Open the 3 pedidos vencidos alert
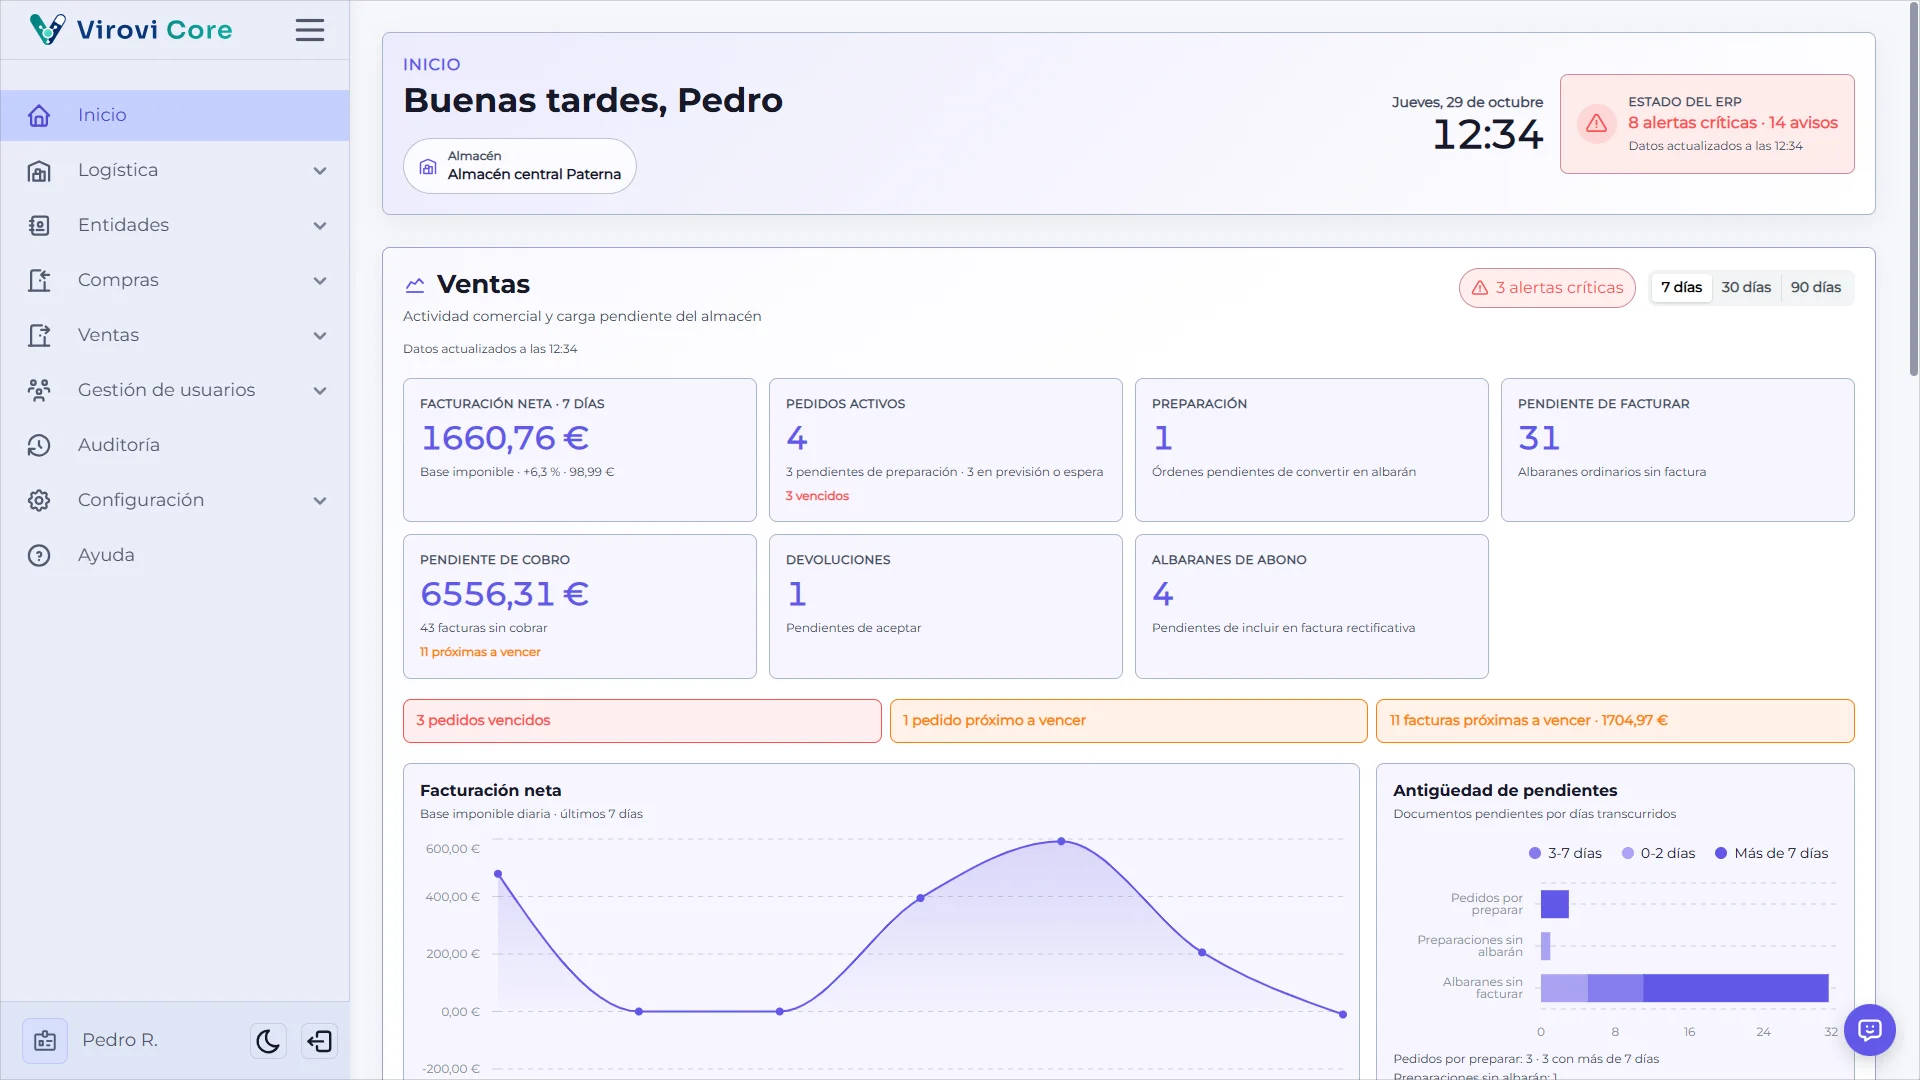 642,721
